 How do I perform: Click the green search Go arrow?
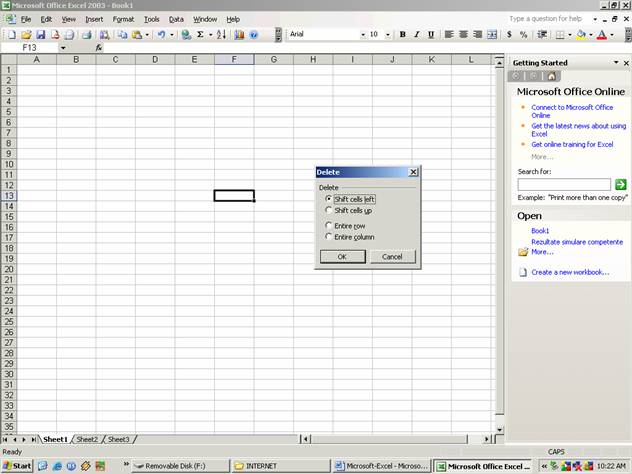pos(620,185)
